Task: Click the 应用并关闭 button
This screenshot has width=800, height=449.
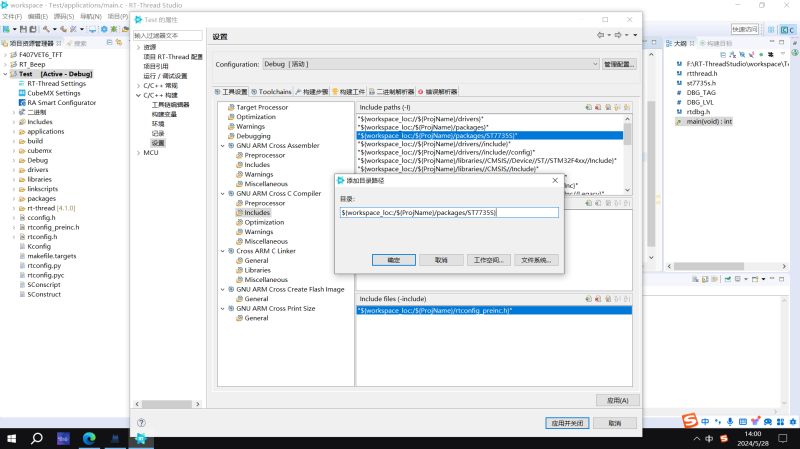Action: pos(567,423)
